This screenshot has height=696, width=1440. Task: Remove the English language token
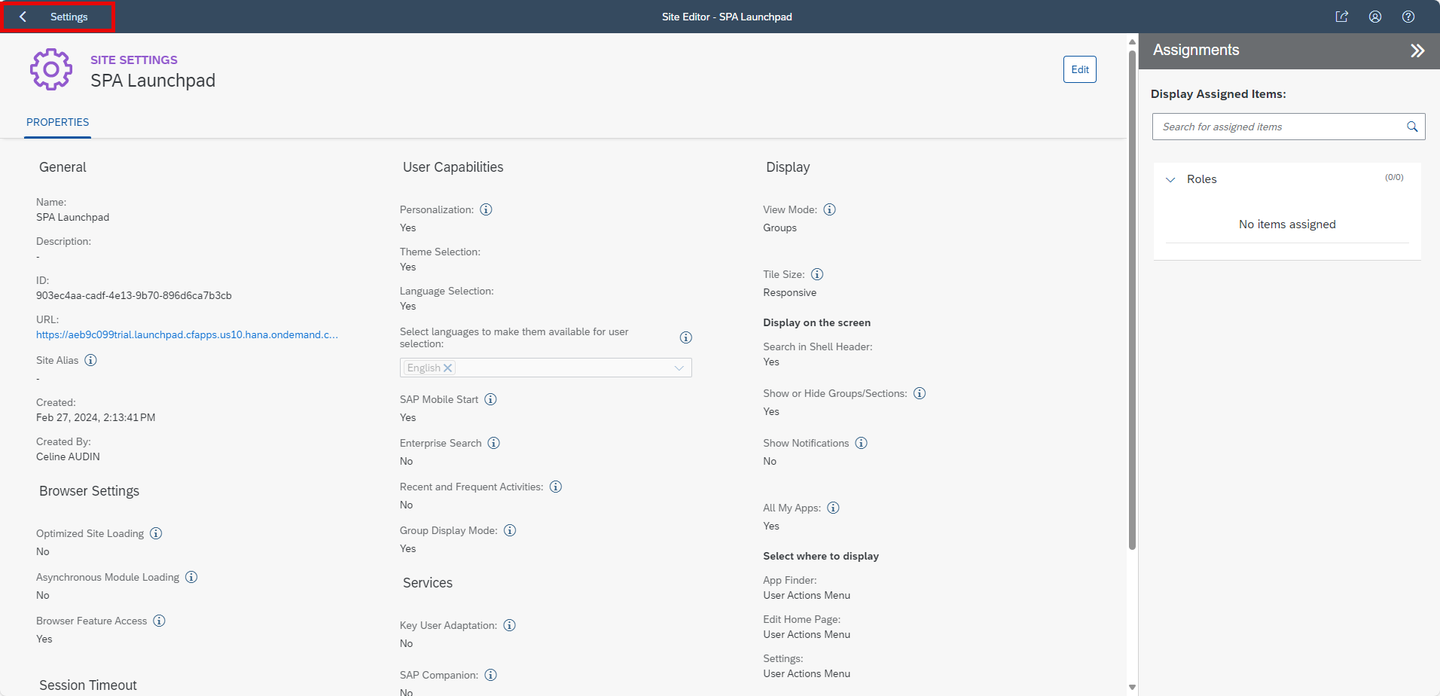coord(448,368)
